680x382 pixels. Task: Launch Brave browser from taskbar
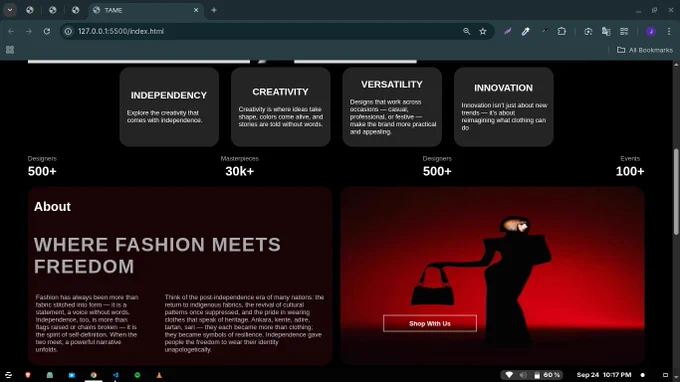point(28,375)
